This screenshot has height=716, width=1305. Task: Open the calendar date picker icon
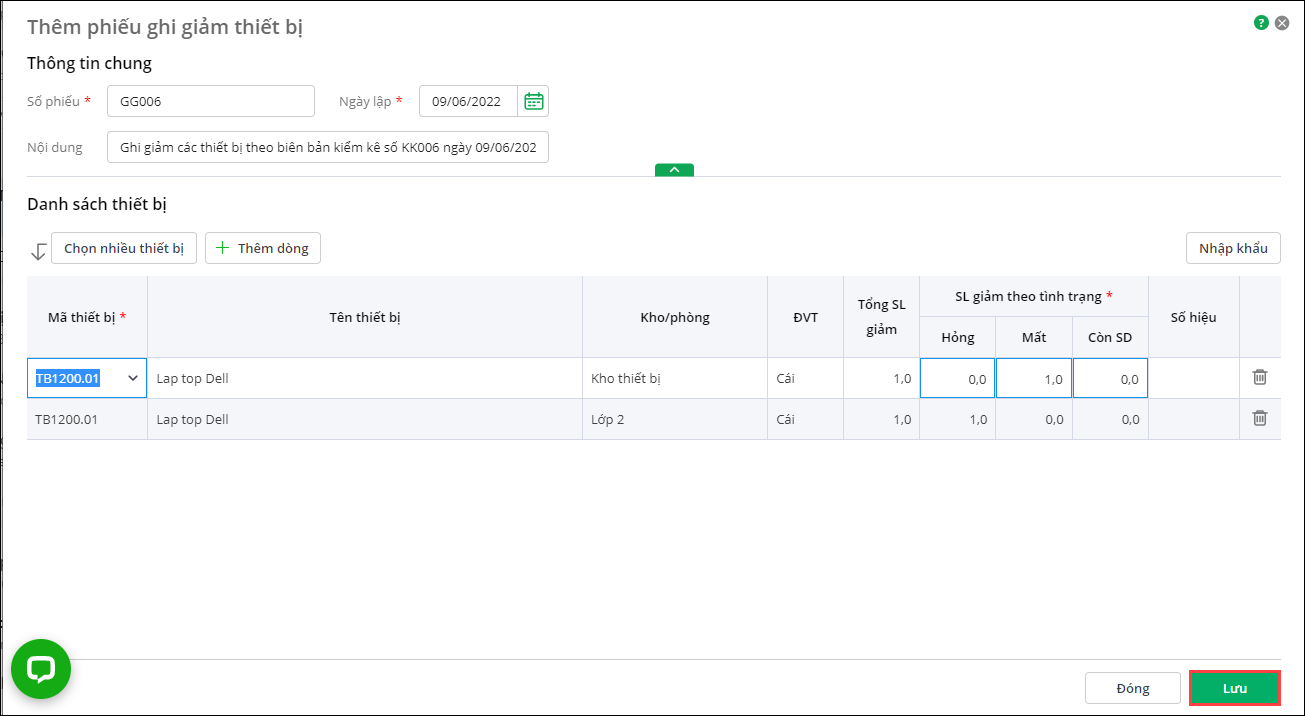pos(534,101)
